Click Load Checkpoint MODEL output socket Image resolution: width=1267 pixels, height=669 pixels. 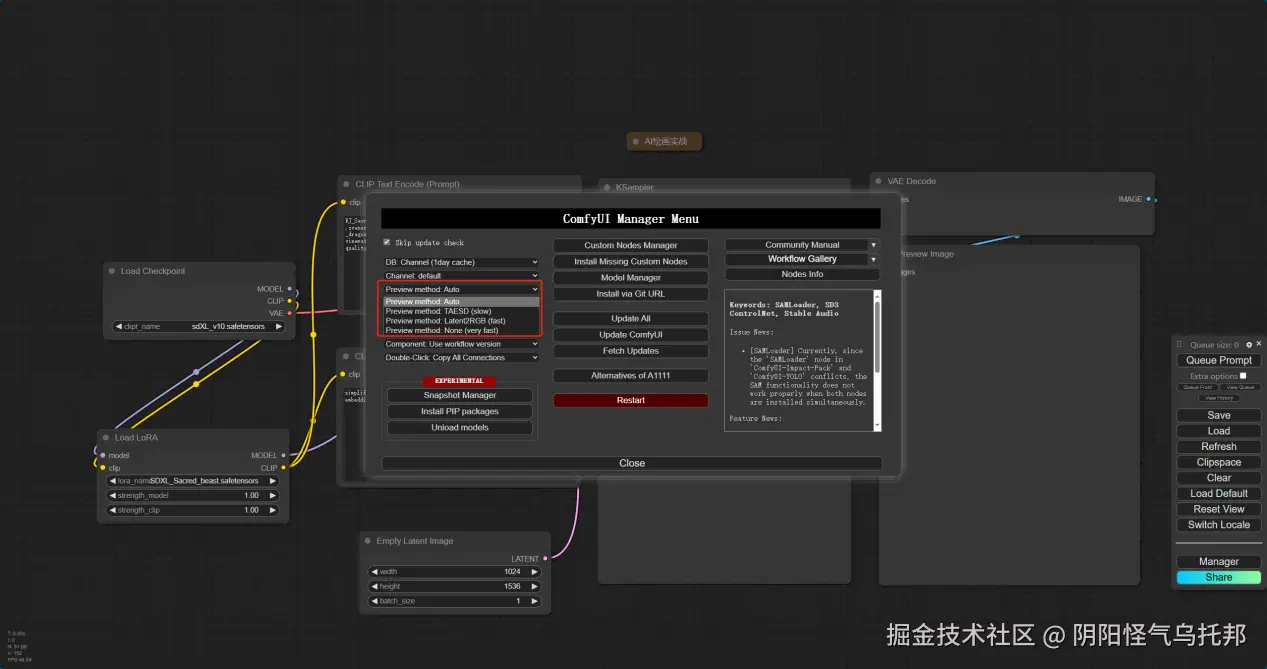pos(290,289)
